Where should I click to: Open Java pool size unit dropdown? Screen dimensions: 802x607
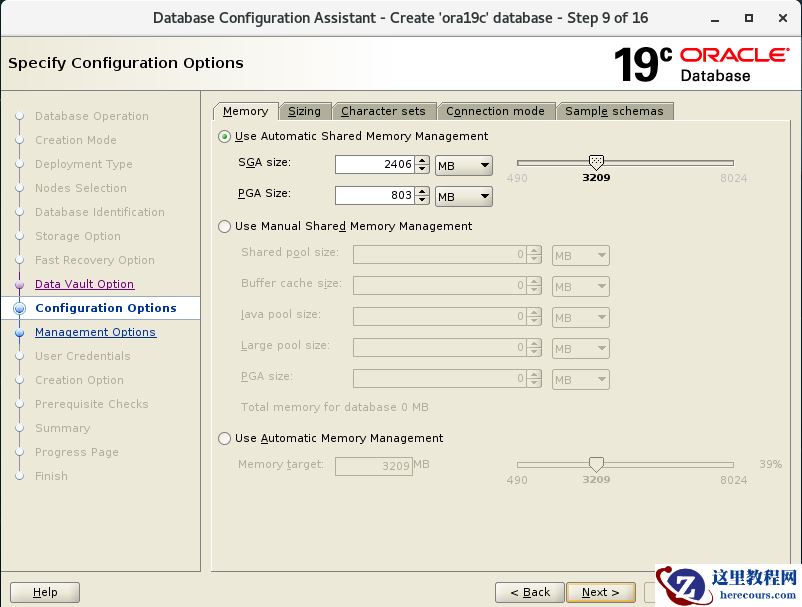tap(581, 318)
